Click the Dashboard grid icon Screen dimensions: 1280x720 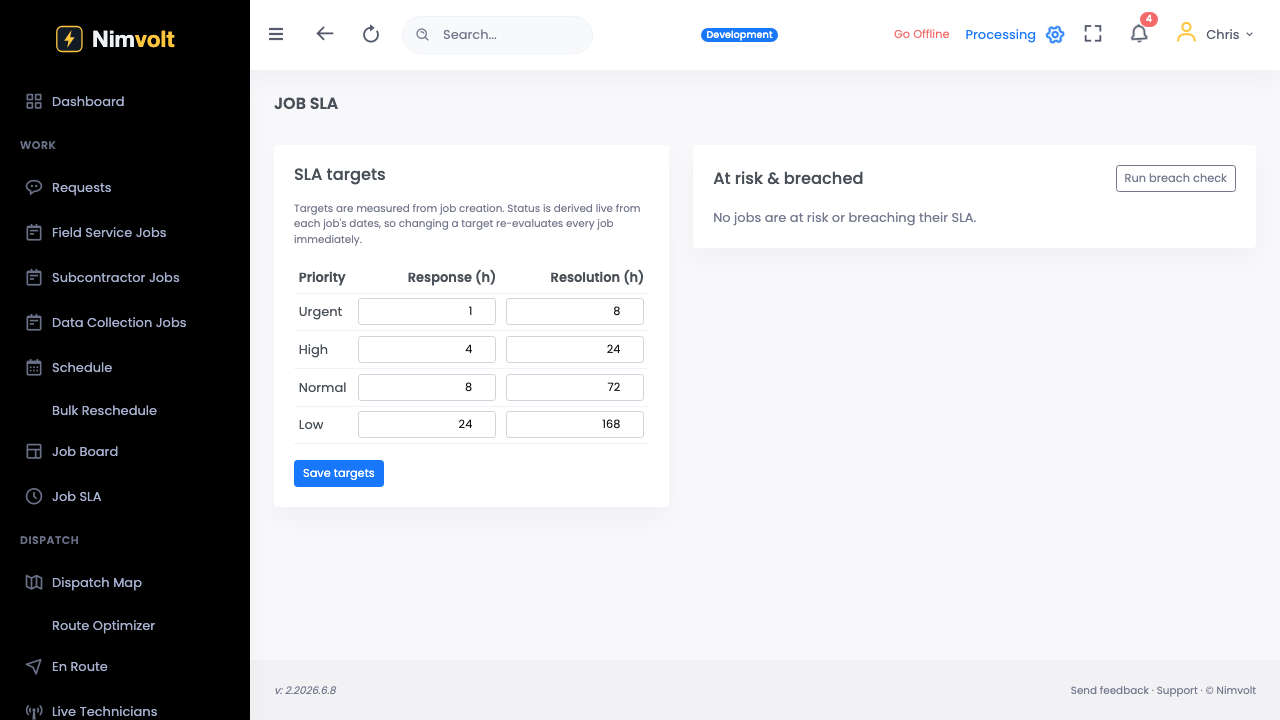coord(34,101)
